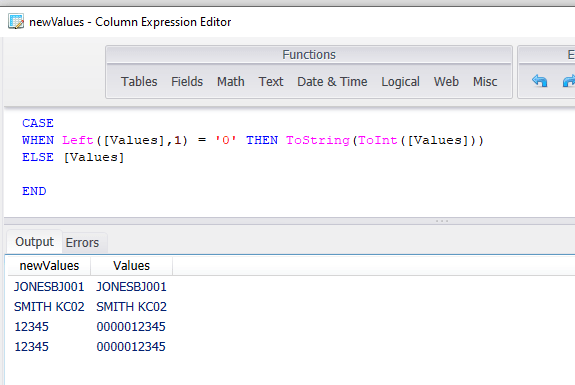Click the Column Expression Editor window icon
Screen dimensions: 575x385
point(16,22)
